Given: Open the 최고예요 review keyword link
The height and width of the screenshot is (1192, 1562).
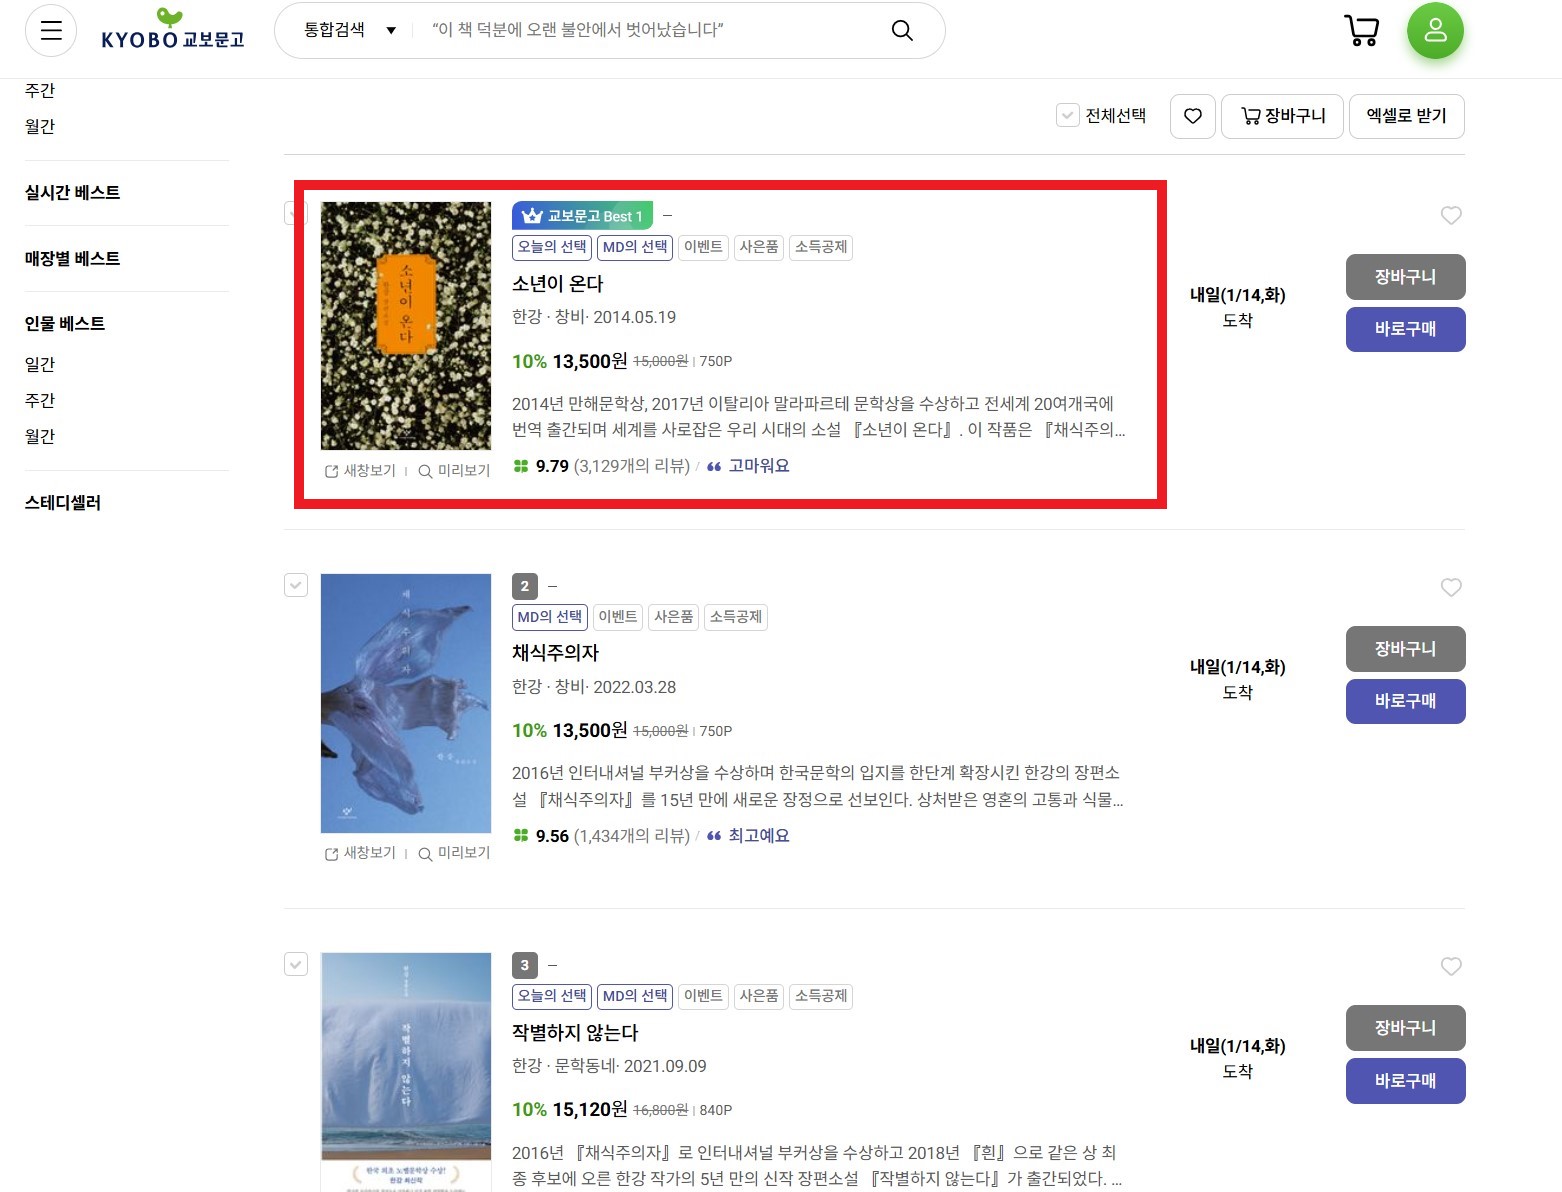Looking at the screenshot, I should [x=759, y=836].
